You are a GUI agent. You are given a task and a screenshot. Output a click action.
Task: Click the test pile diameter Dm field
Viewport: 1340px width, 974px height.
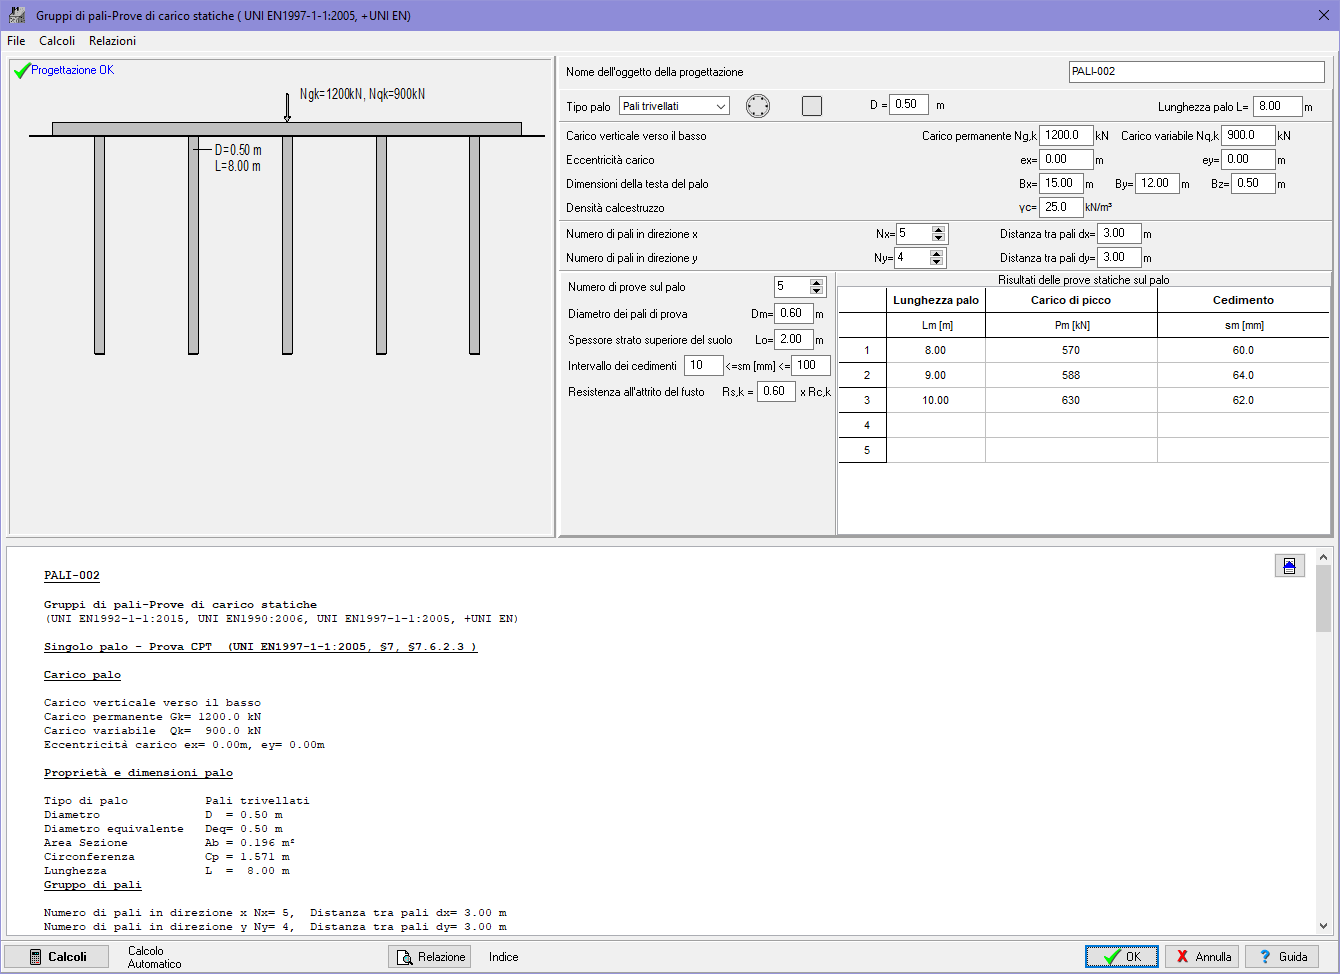point(795,313)
